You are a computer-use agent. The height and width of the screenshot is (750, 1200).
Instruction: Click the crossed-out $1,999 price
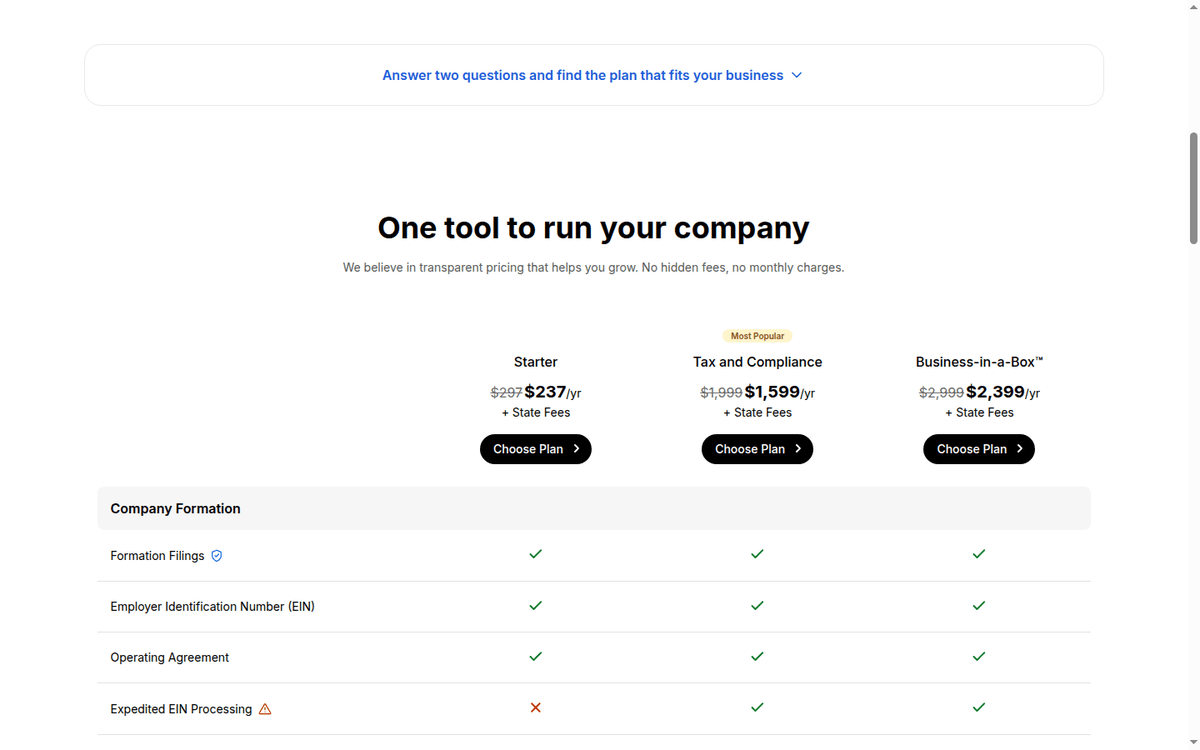(x=721, y=393)
